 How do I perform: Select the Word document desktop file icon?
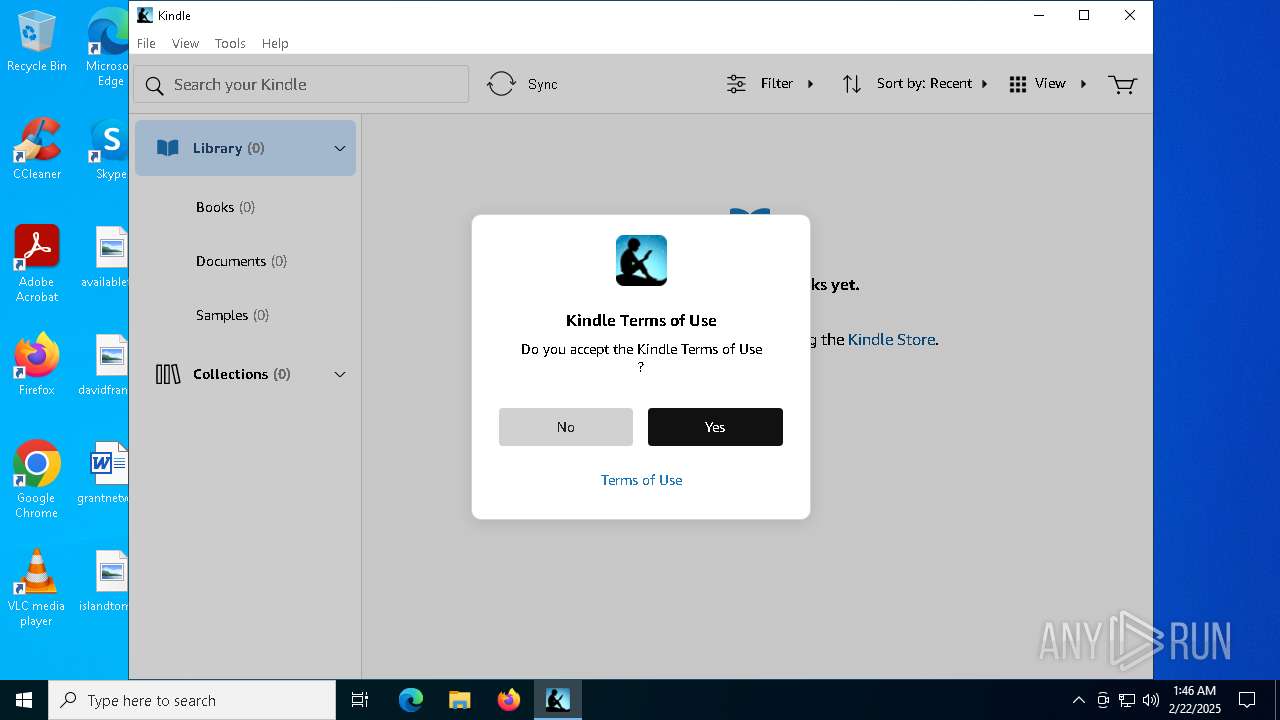(107, 473)
